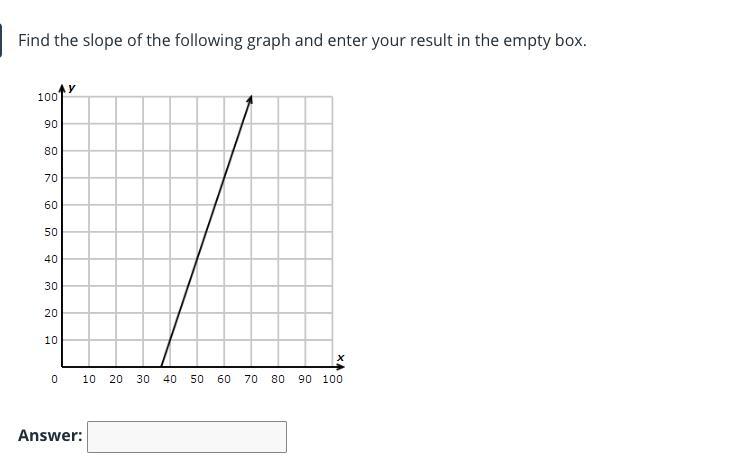The width and height of the screenshot is (740, 473).
Task: Click the 90 label on the y-axis
Action: click(51, 124)
